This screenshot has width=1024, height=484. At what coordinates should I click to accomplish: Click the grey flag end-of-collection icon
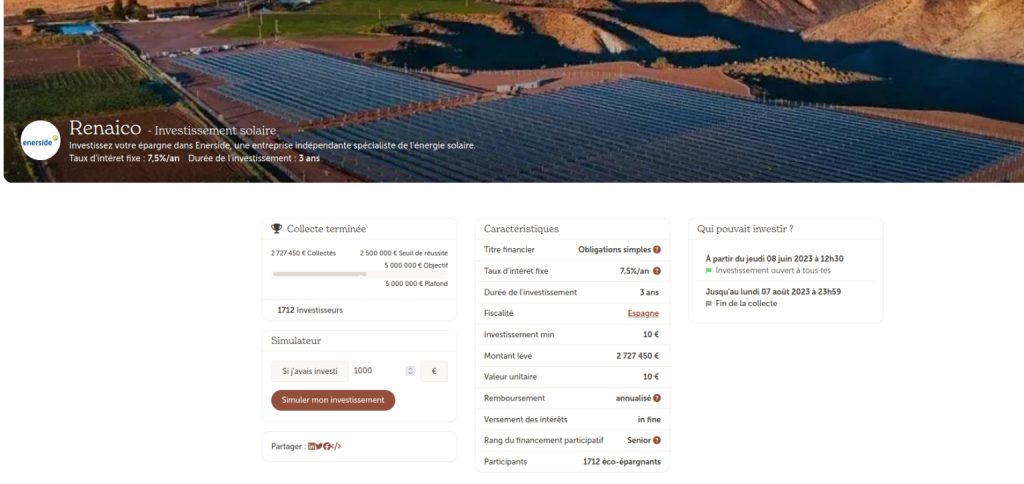pos(709,303)
